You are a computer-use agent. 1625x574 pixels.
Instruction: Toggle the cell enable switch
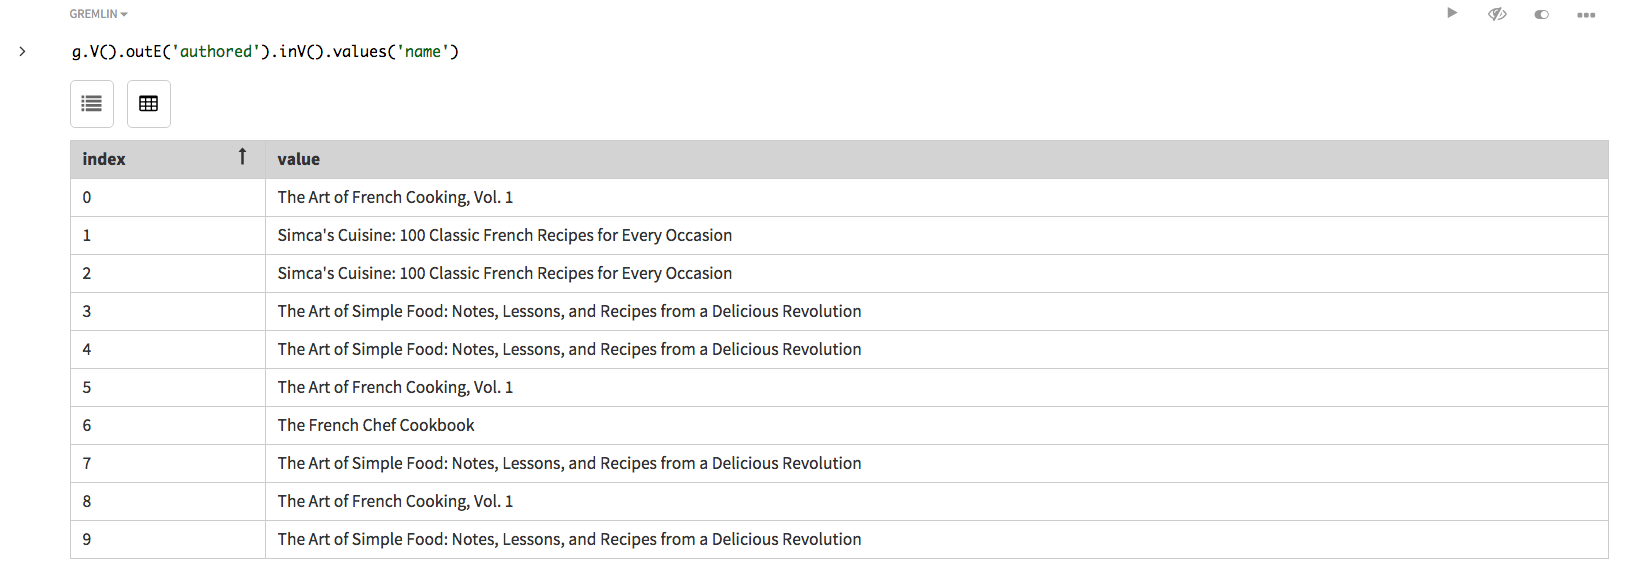(x=1541, y=14)
